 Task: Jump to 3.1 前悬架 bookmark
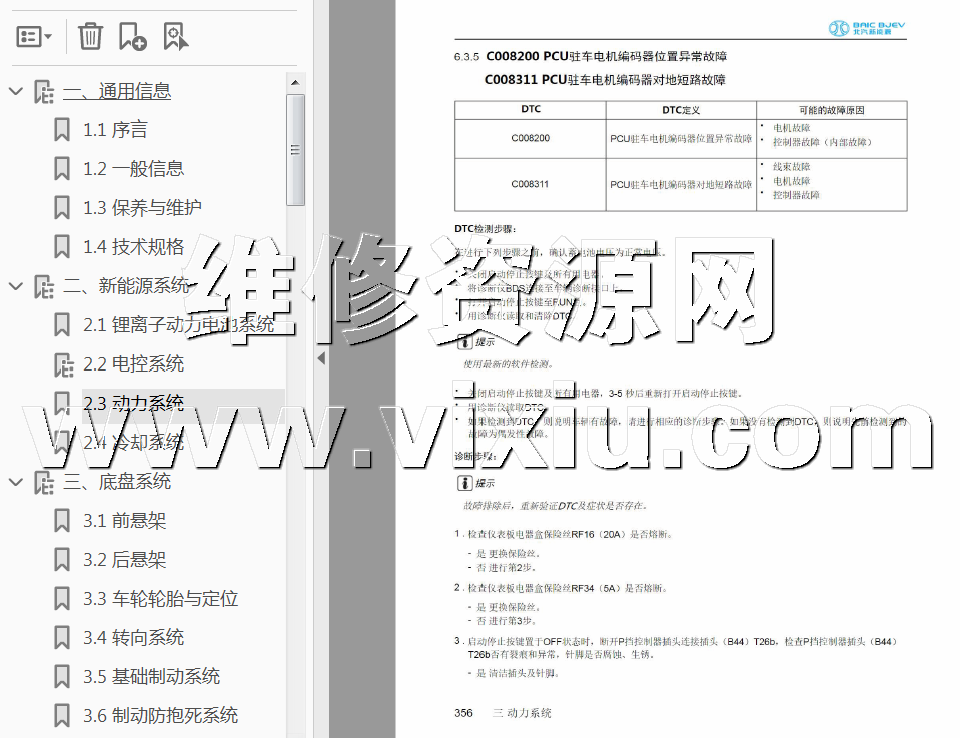point(124,521)
